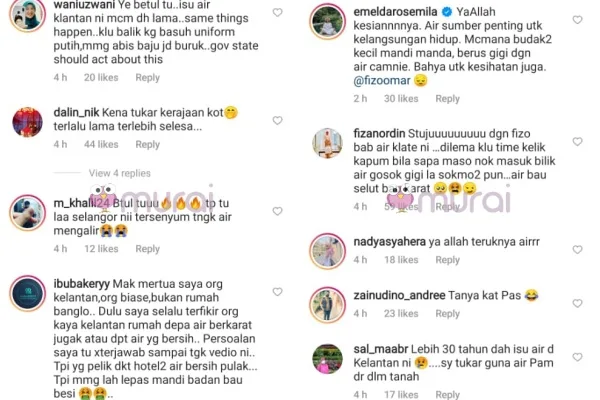600x400 pixels.
Task: Like emeldarosemila's comment with the heart
Action: pos(577,20)
